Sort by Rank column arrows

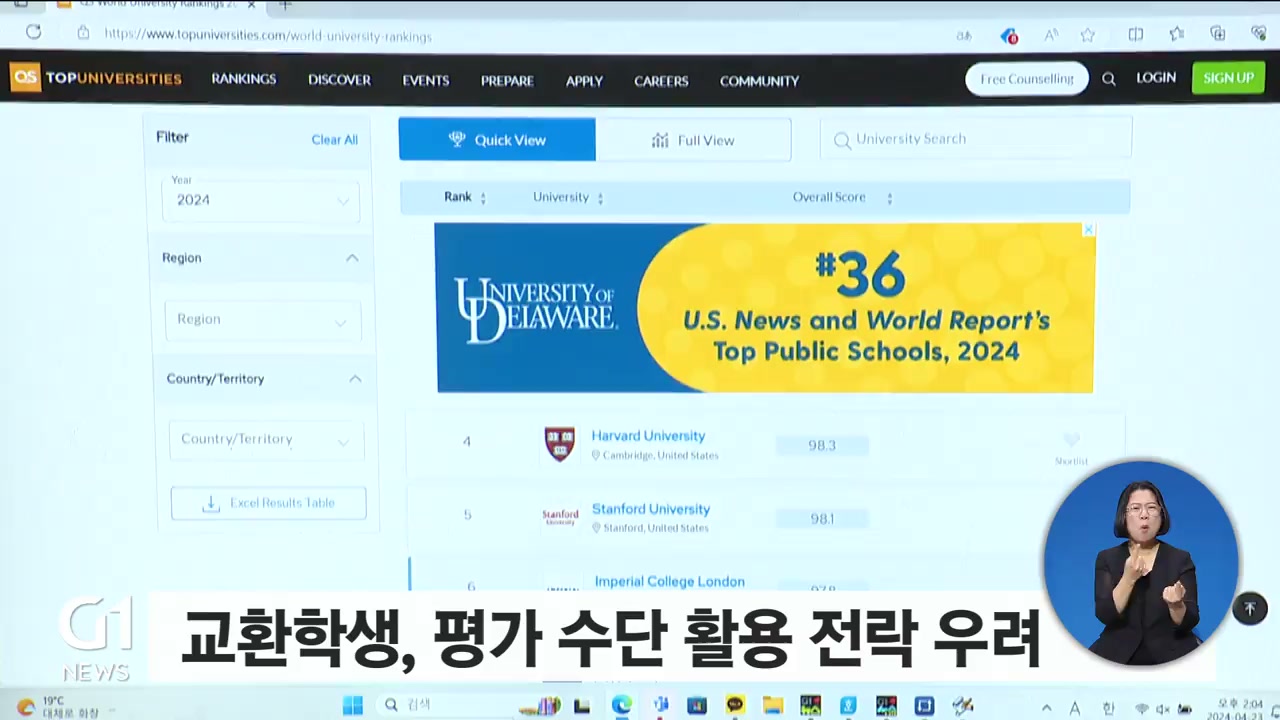point(483,198)
